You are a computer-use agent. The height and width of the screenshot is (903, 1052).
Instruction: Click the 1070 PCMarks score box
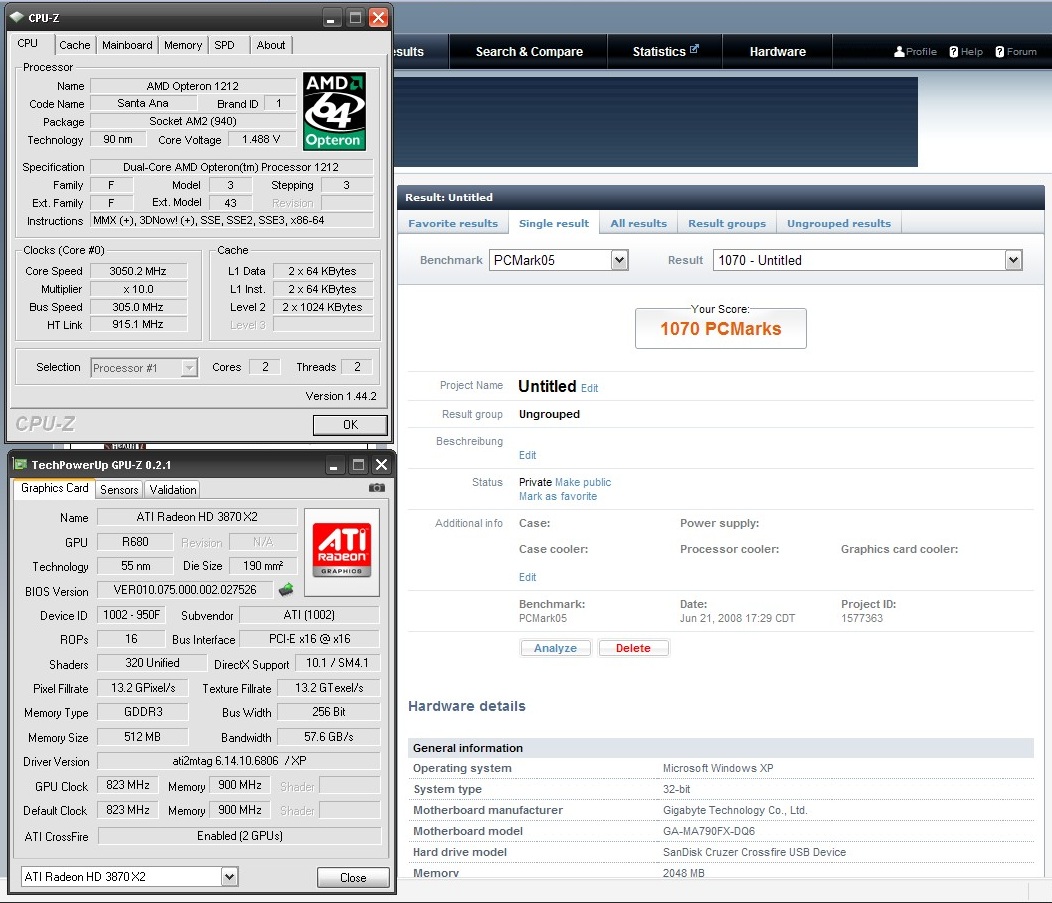tap(721, 329)
